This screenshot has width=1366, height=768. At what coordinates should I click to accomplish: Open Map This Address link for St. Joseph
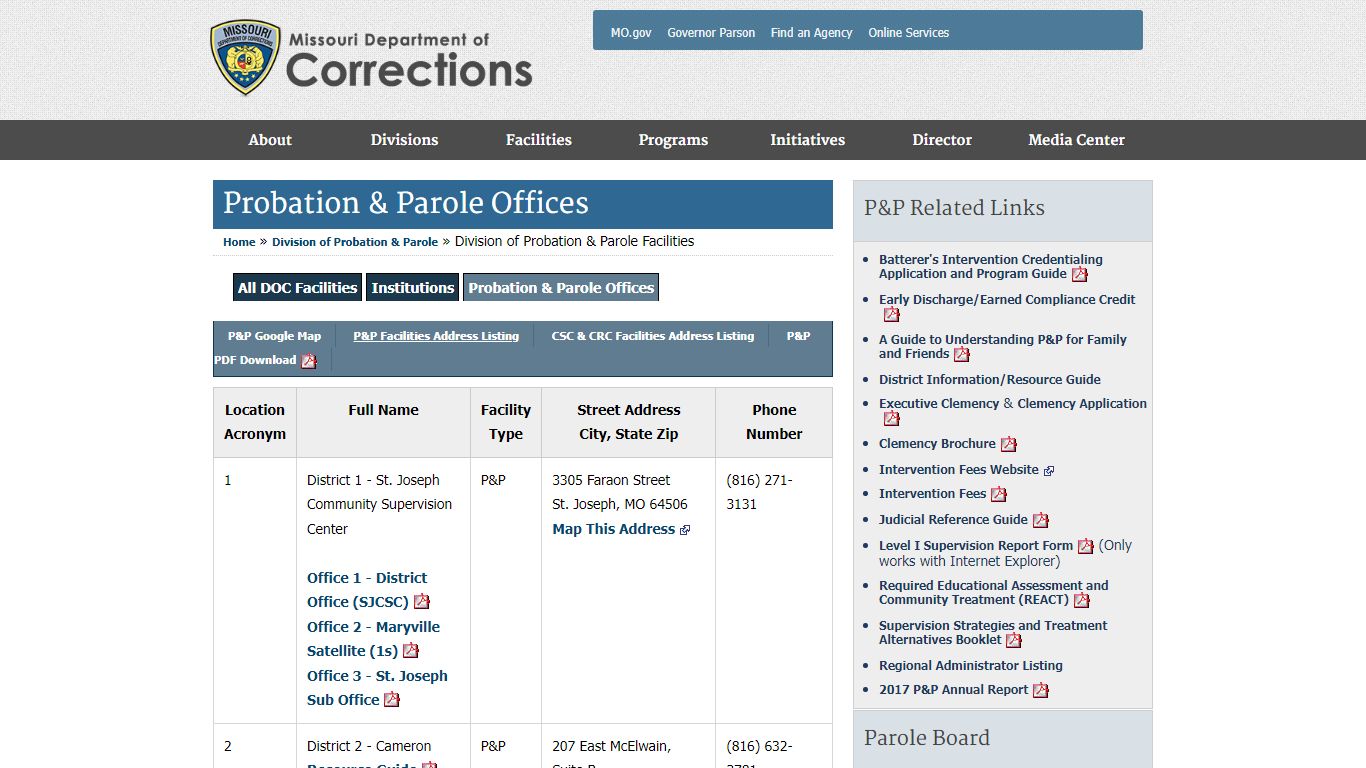[x=614, y=529]
